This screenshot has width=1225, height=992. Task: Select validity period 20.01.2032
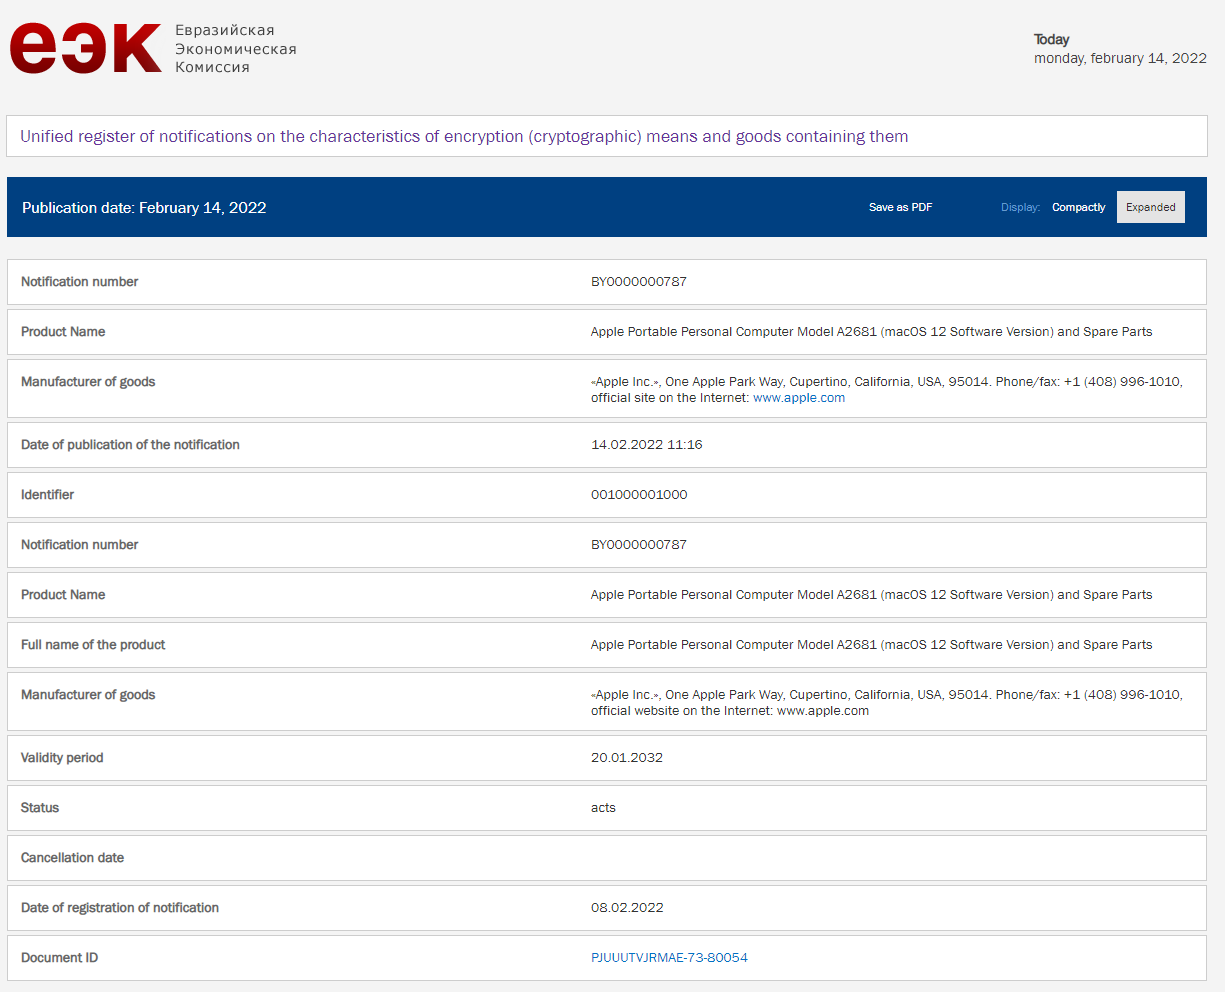coord(627,758)
